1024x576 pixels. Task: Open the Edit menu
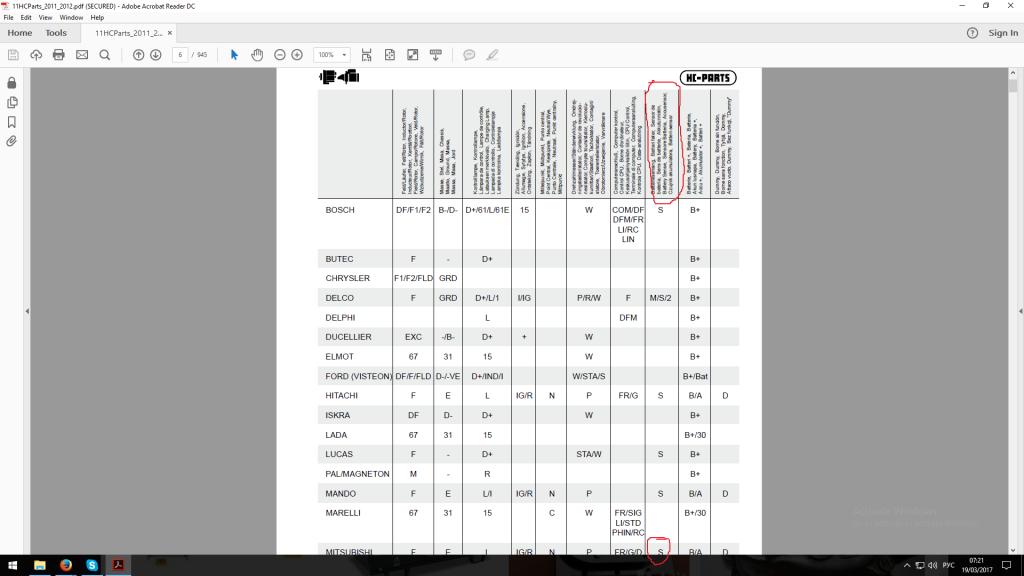tap(26, 18)
